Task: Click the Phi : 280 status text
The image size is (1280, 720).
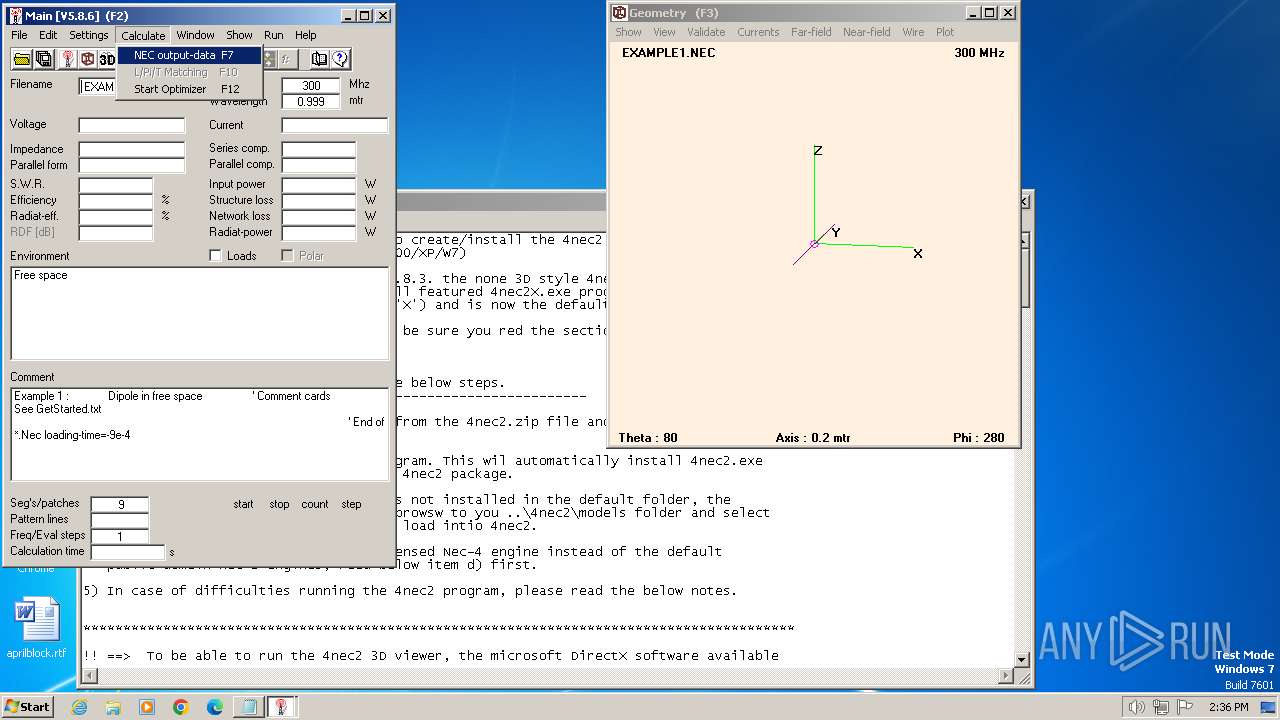Action: (979, 438)
